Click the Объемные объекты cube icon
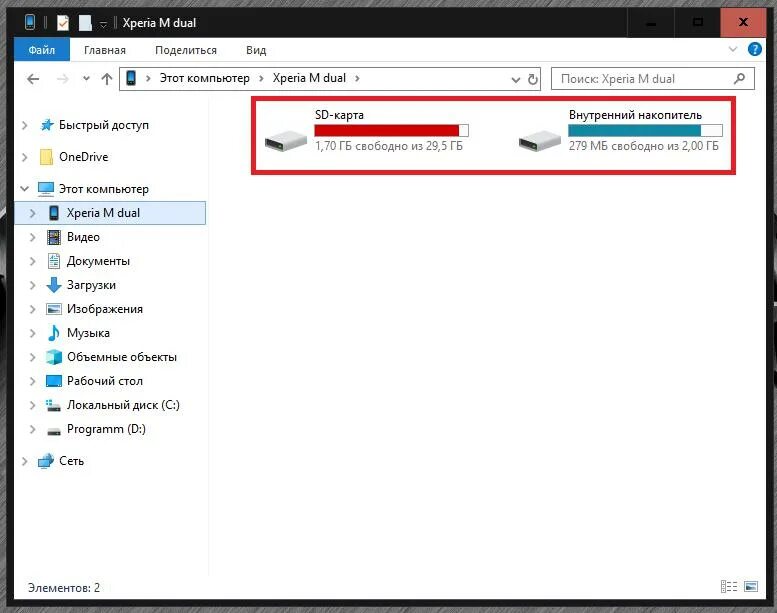This screenshot has width=777, height=613. tap(54, 357)
